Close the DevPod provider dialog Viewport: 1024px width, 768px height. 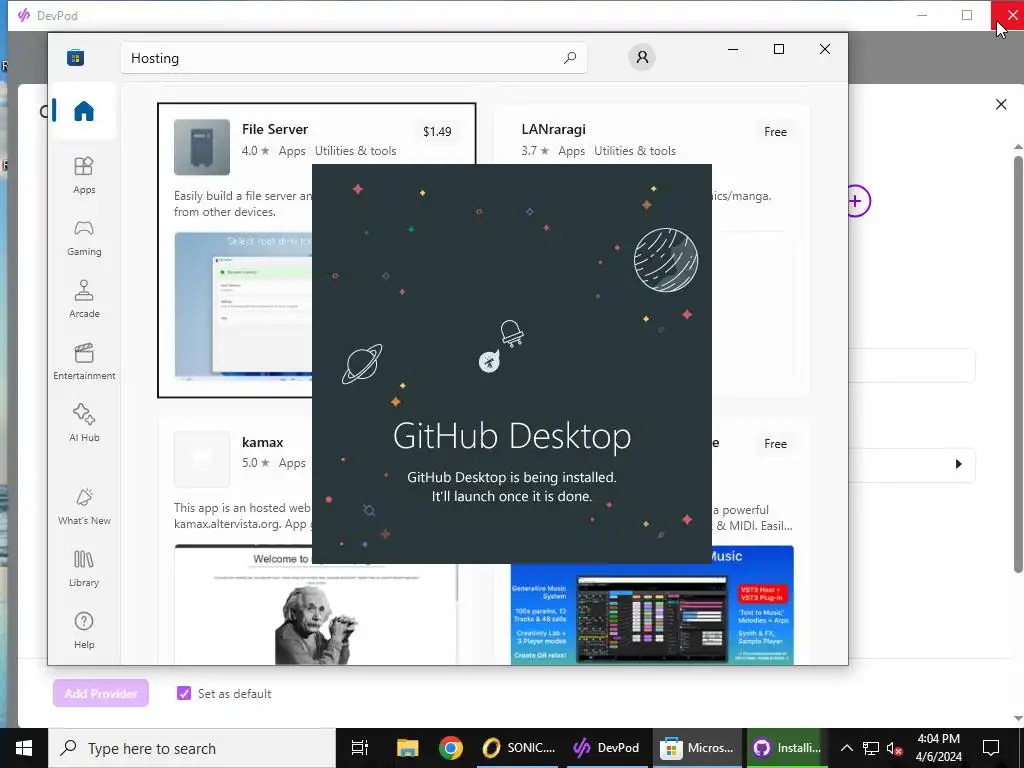click(1000, 104)
